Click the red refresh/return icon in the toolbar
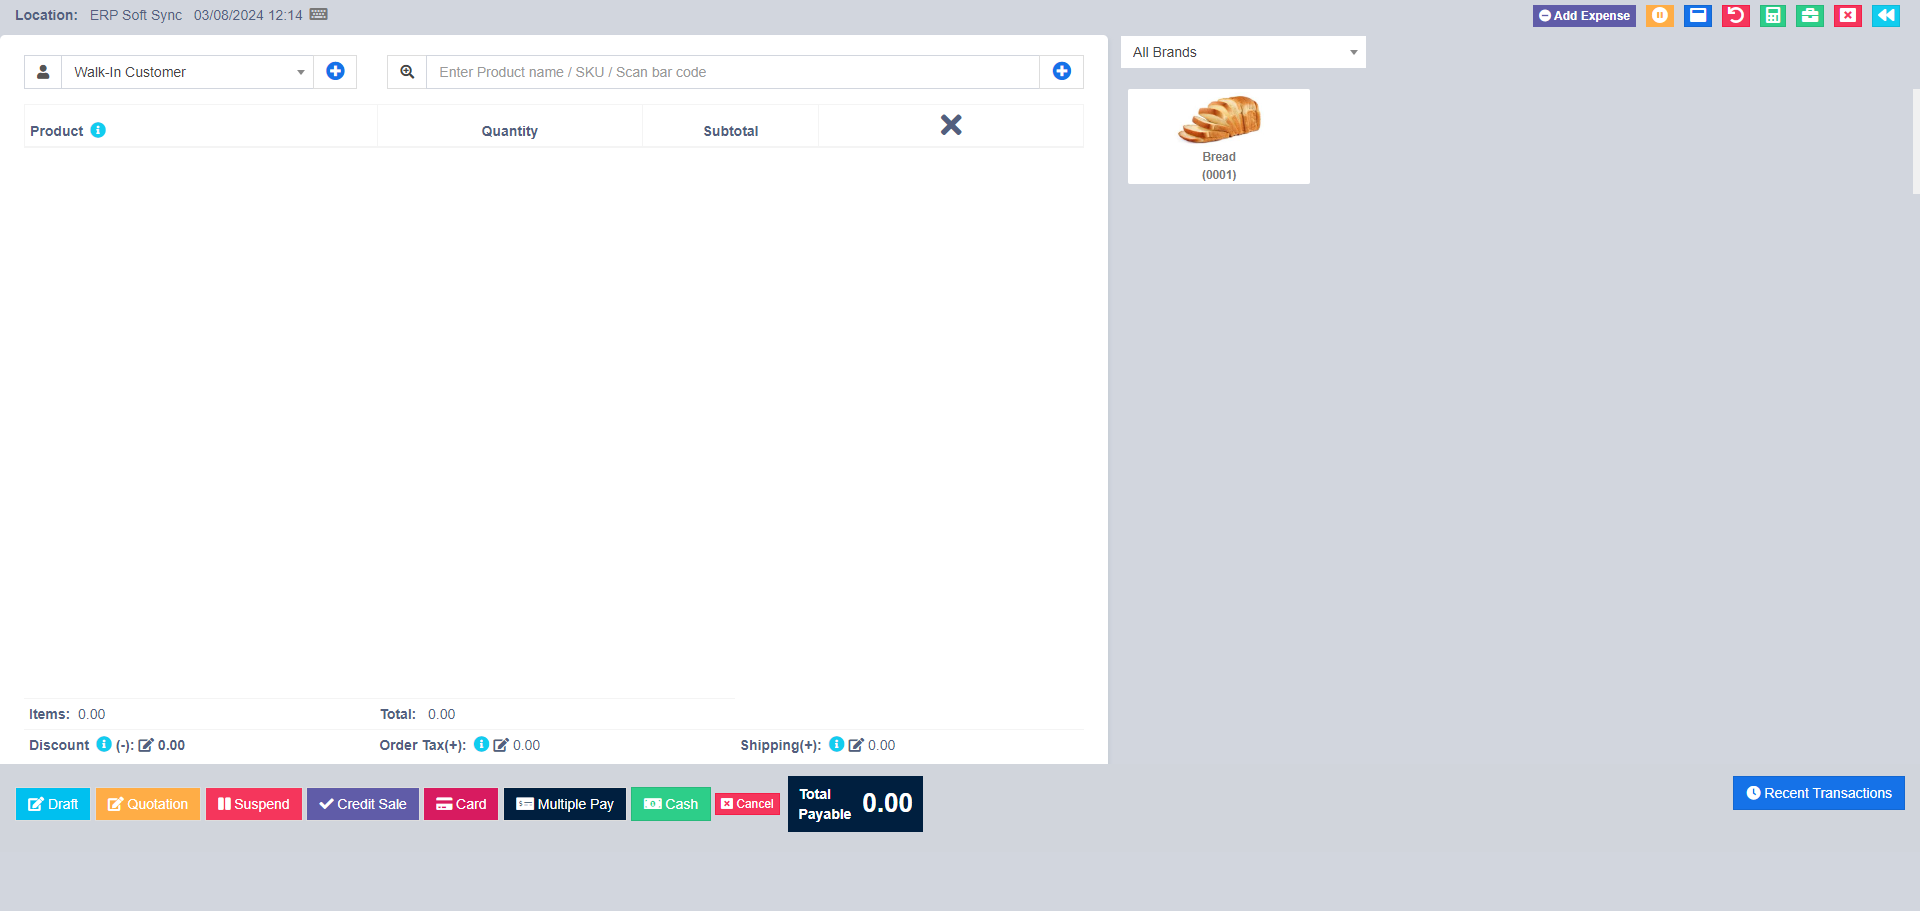Viewport: 1920px width, 911px height. pyautogui.click(x=1735, y=15)
